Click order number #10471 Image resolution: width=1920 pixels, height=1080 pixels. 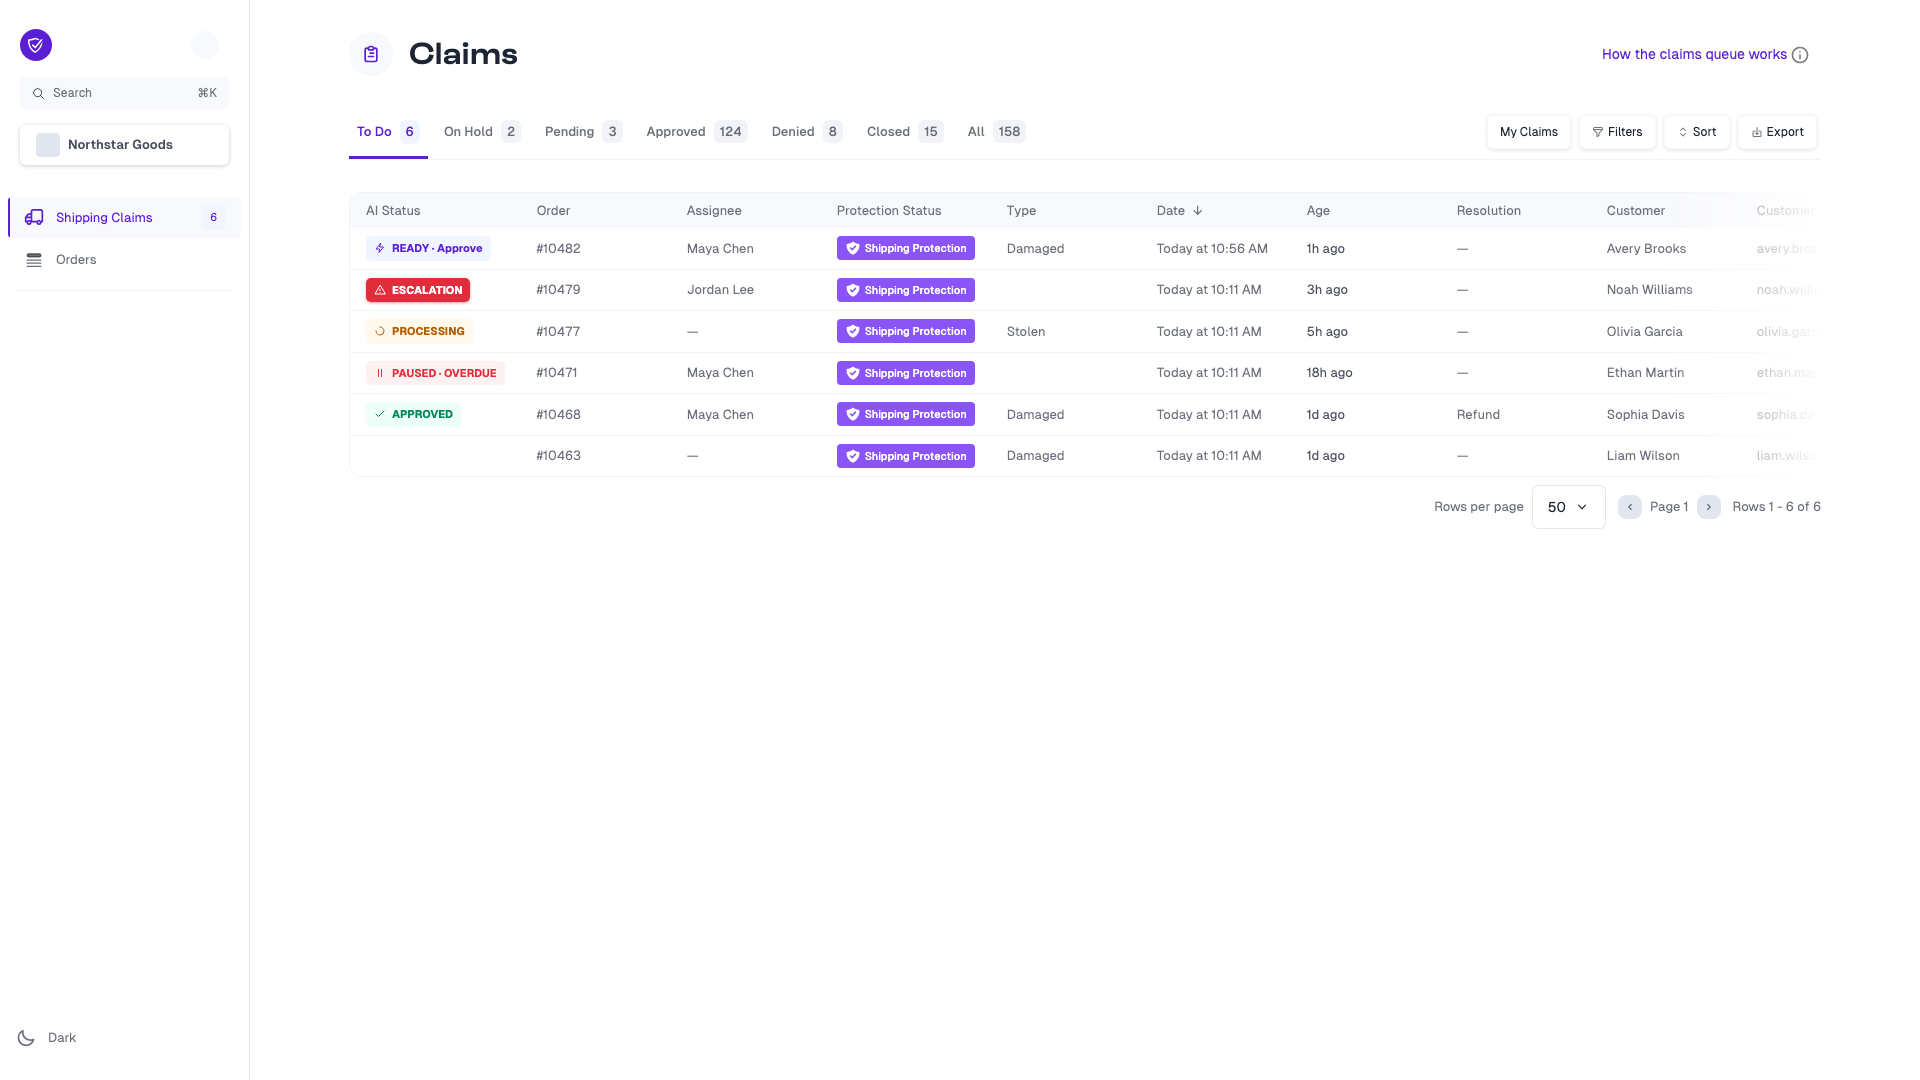[x=557, y=373]
